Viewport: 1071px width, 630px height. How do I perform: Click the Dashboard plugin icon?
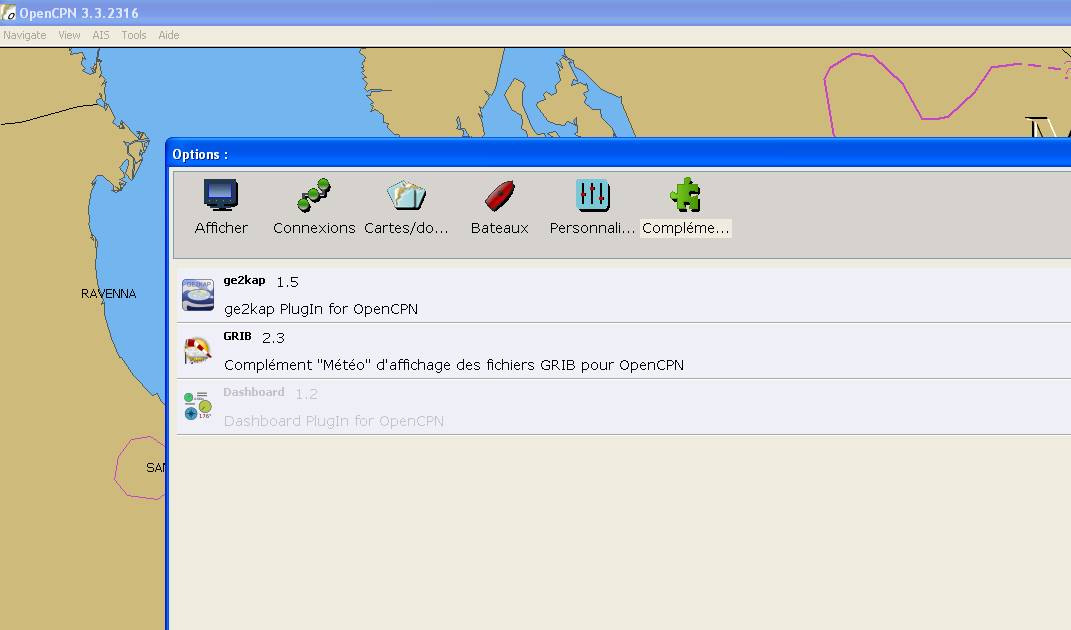click(197, 406)
